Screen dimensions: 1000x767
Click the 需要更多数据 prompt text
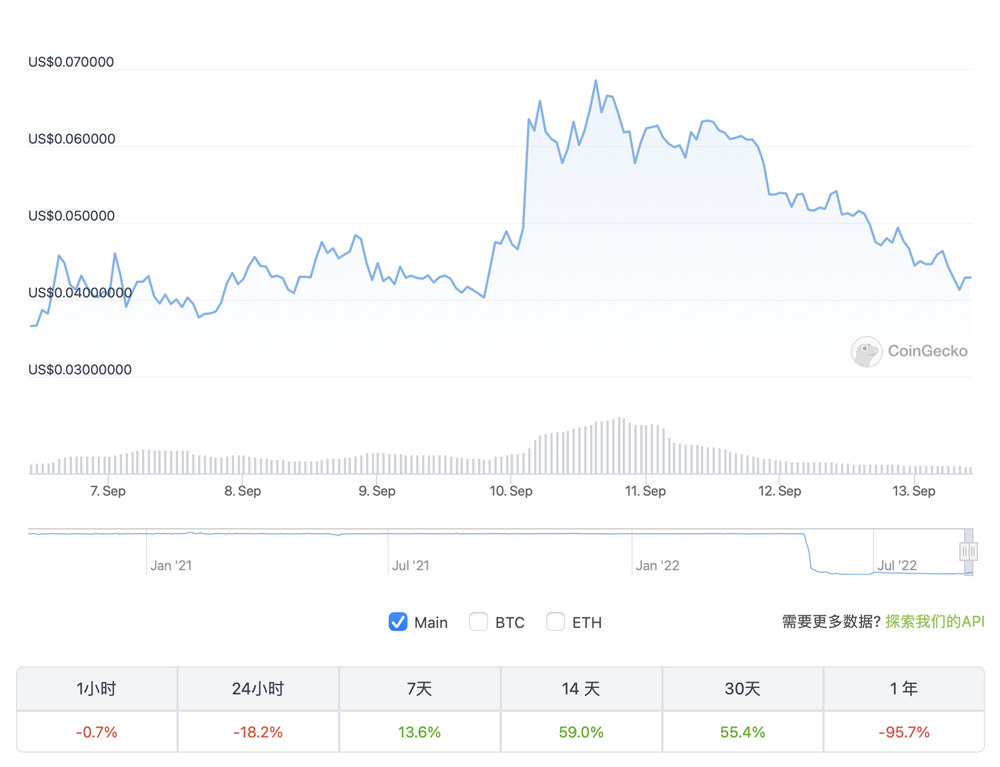831,622
